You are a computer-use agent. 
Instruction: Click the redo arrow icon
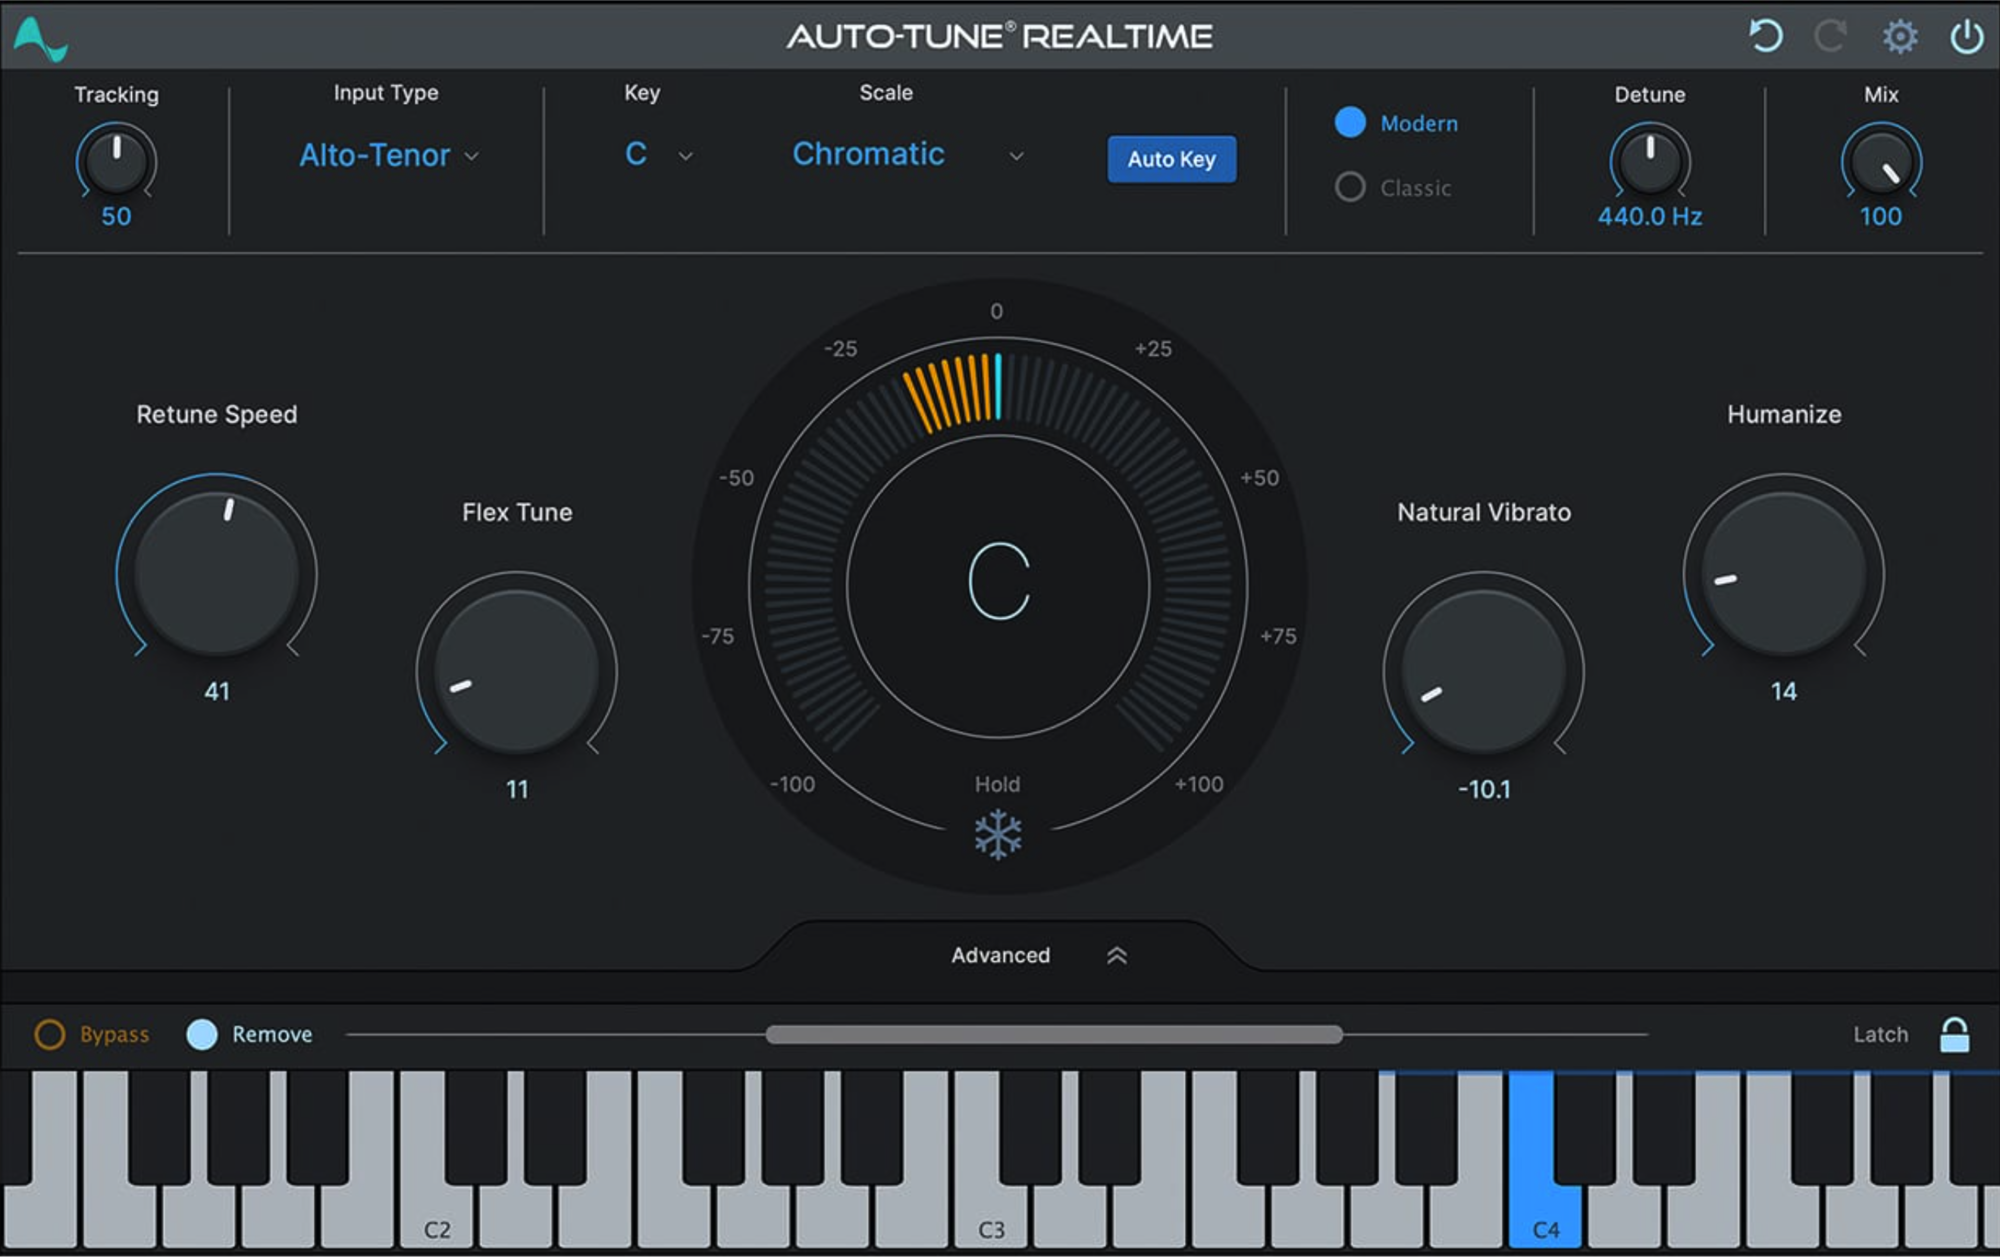(x=1830, y=37)
